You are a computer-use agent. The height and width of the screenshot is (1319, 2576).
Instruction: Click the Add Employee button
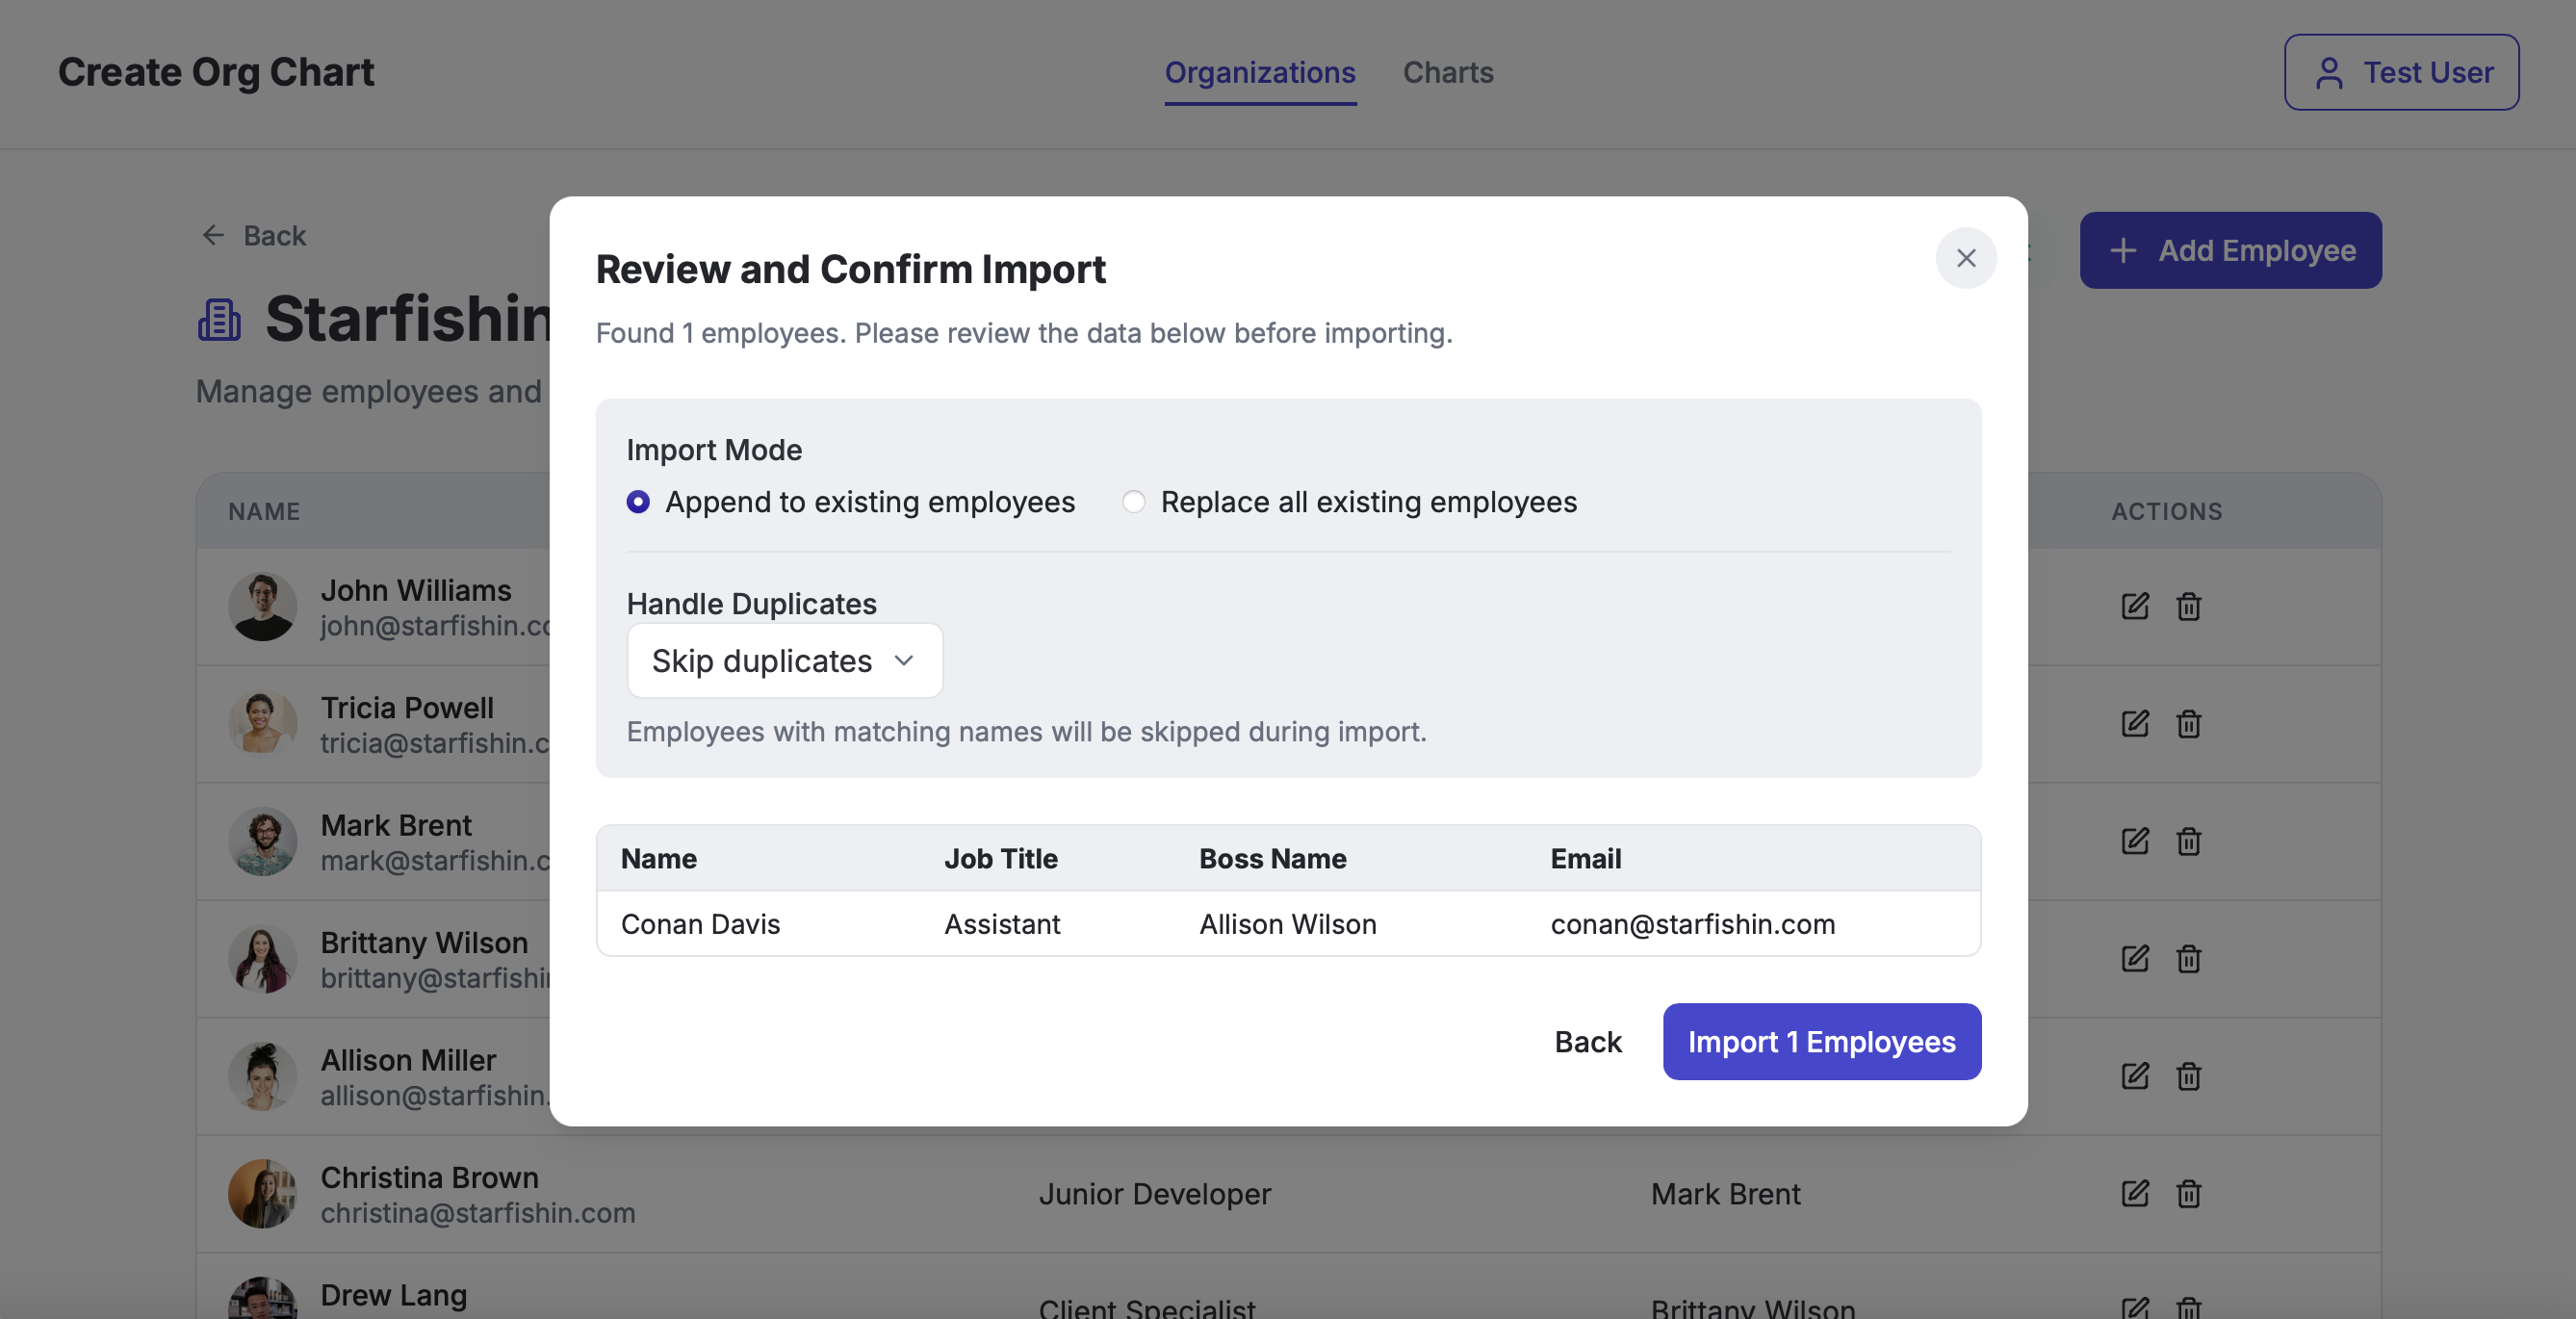2230,250
